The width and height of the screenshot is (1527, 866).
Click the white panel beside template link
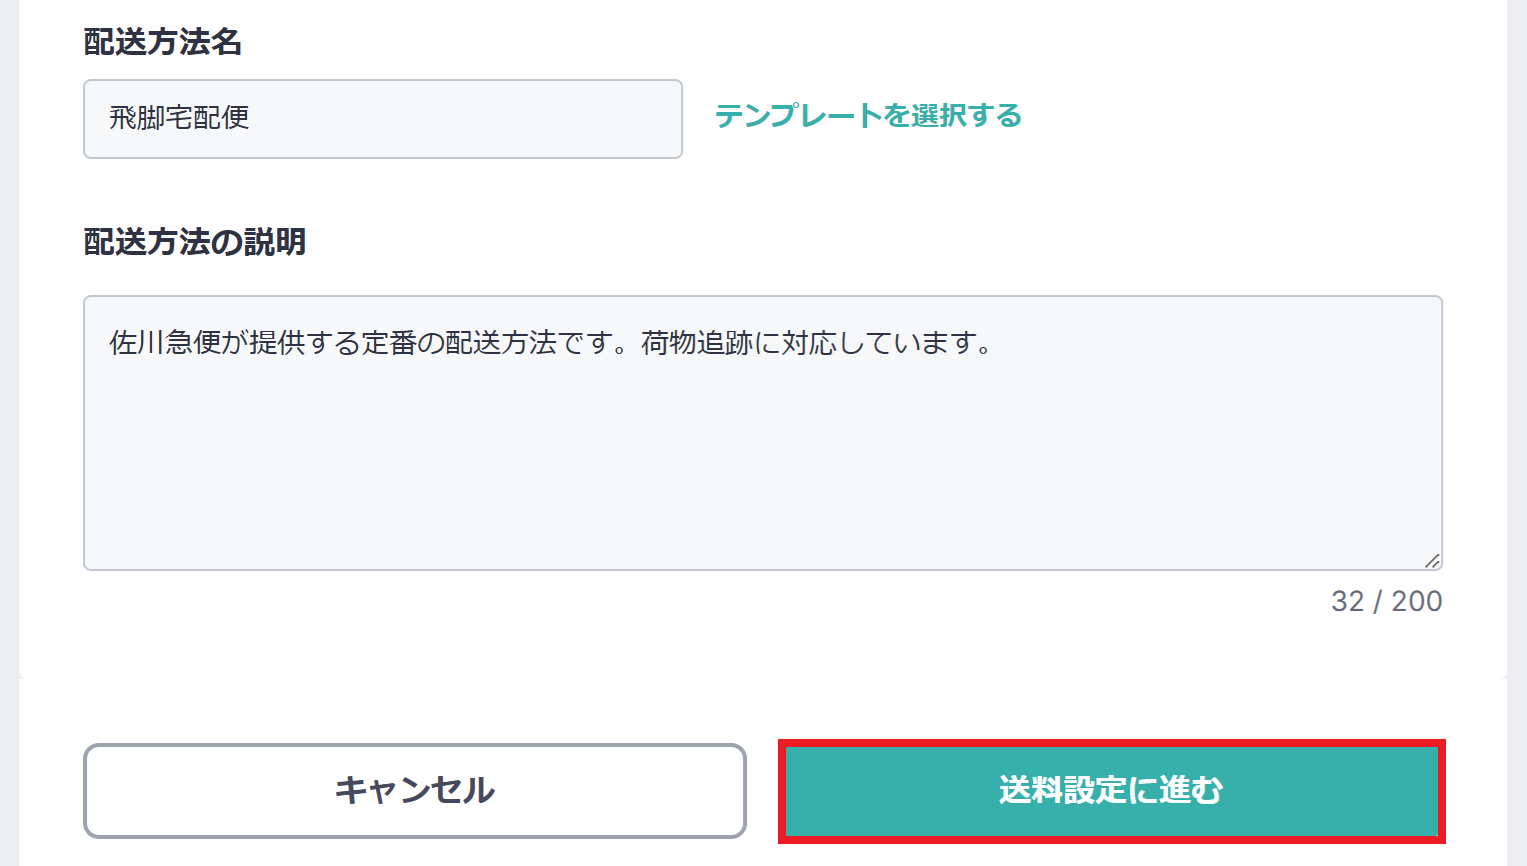coord(1250,116)
